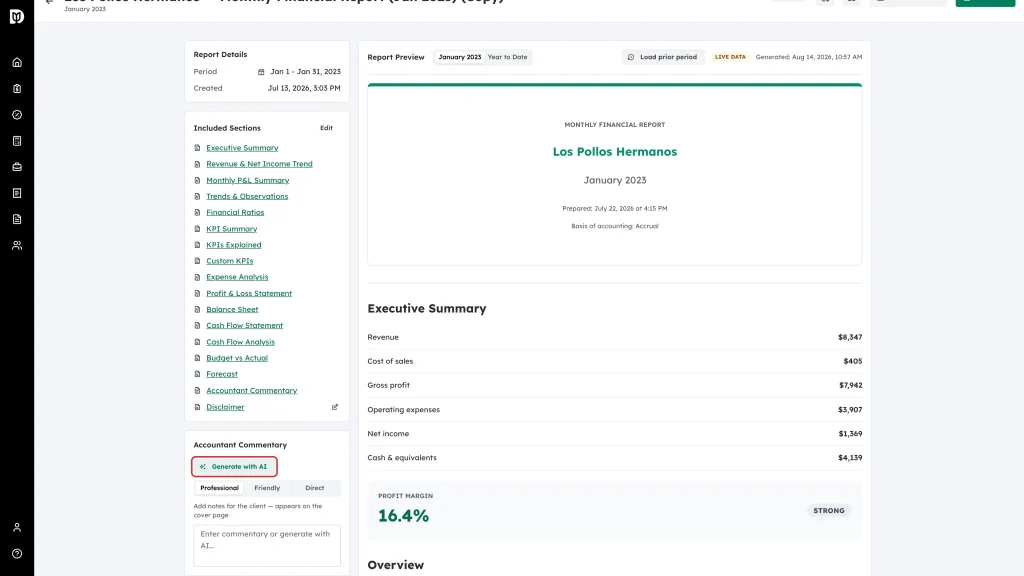Open the Home page from the sidebar

(17, 63)
